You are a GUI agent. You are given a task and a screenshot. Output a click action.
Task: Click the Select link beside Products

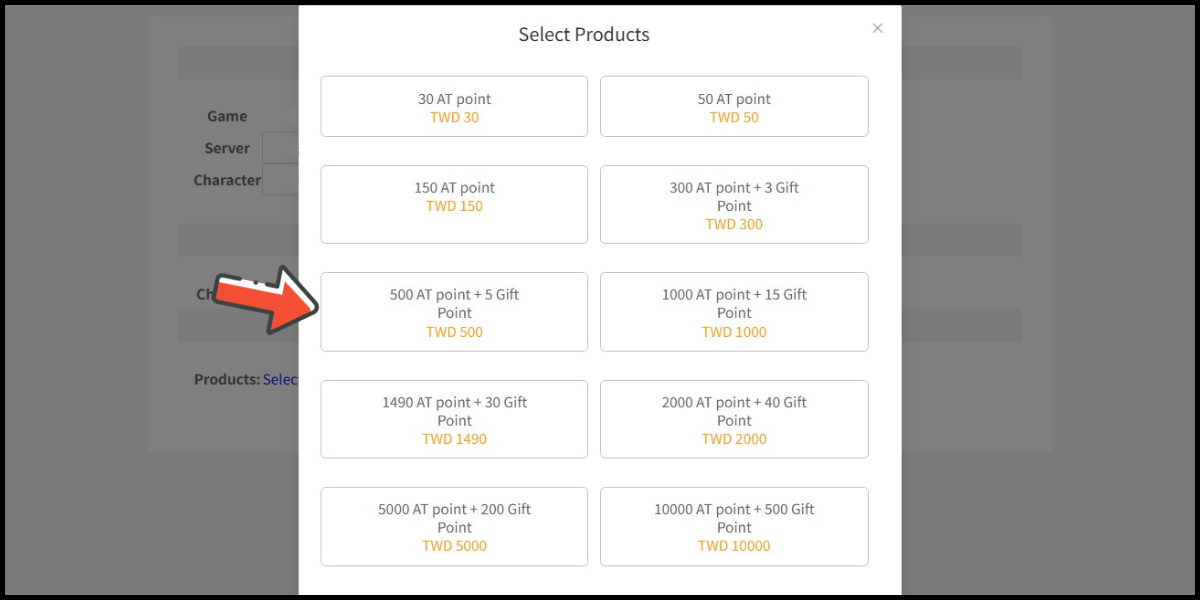[281, 380]
